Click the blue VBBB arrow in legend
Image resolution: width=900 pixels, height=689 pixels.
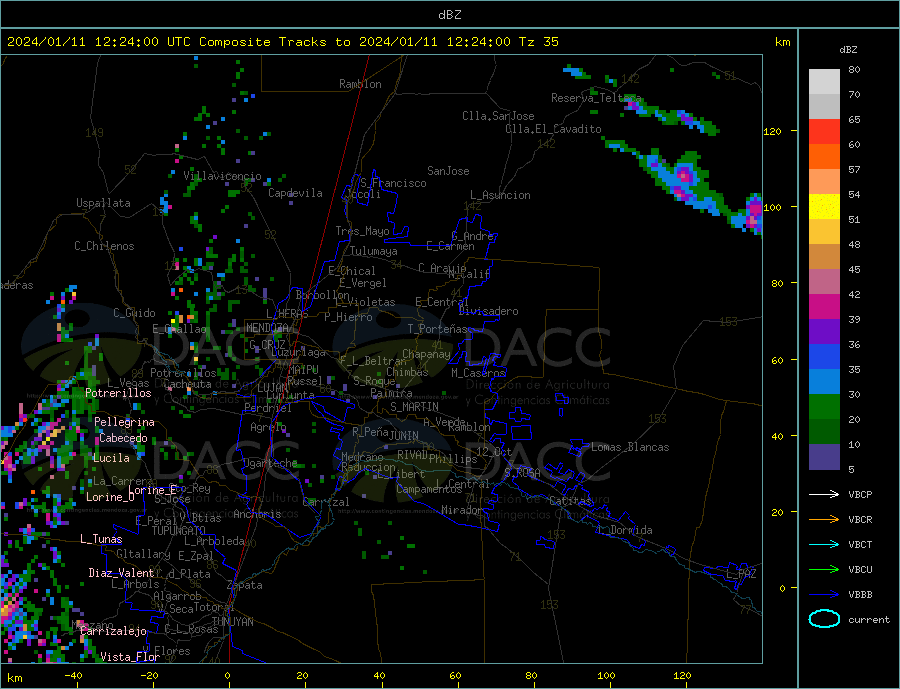click(824, 595)
